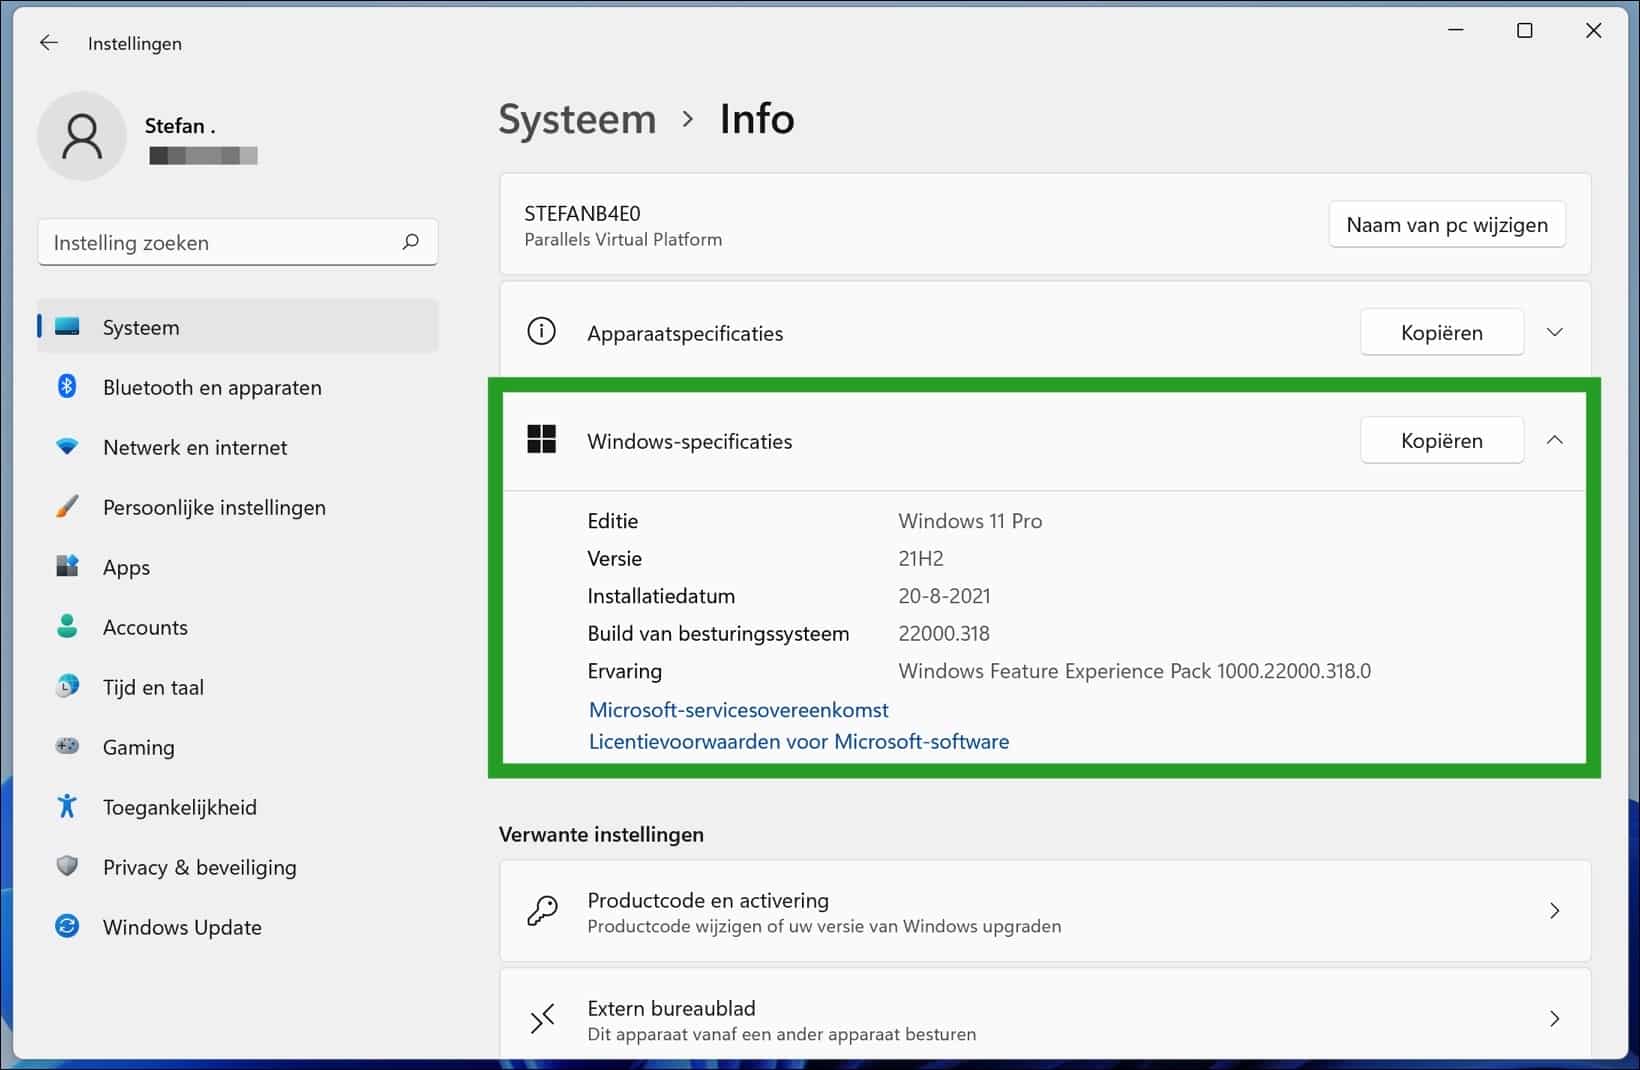
Task: Collapse the Windows-specificaties section chevron
Action: pyautogui.click(x=1554, y=440)
